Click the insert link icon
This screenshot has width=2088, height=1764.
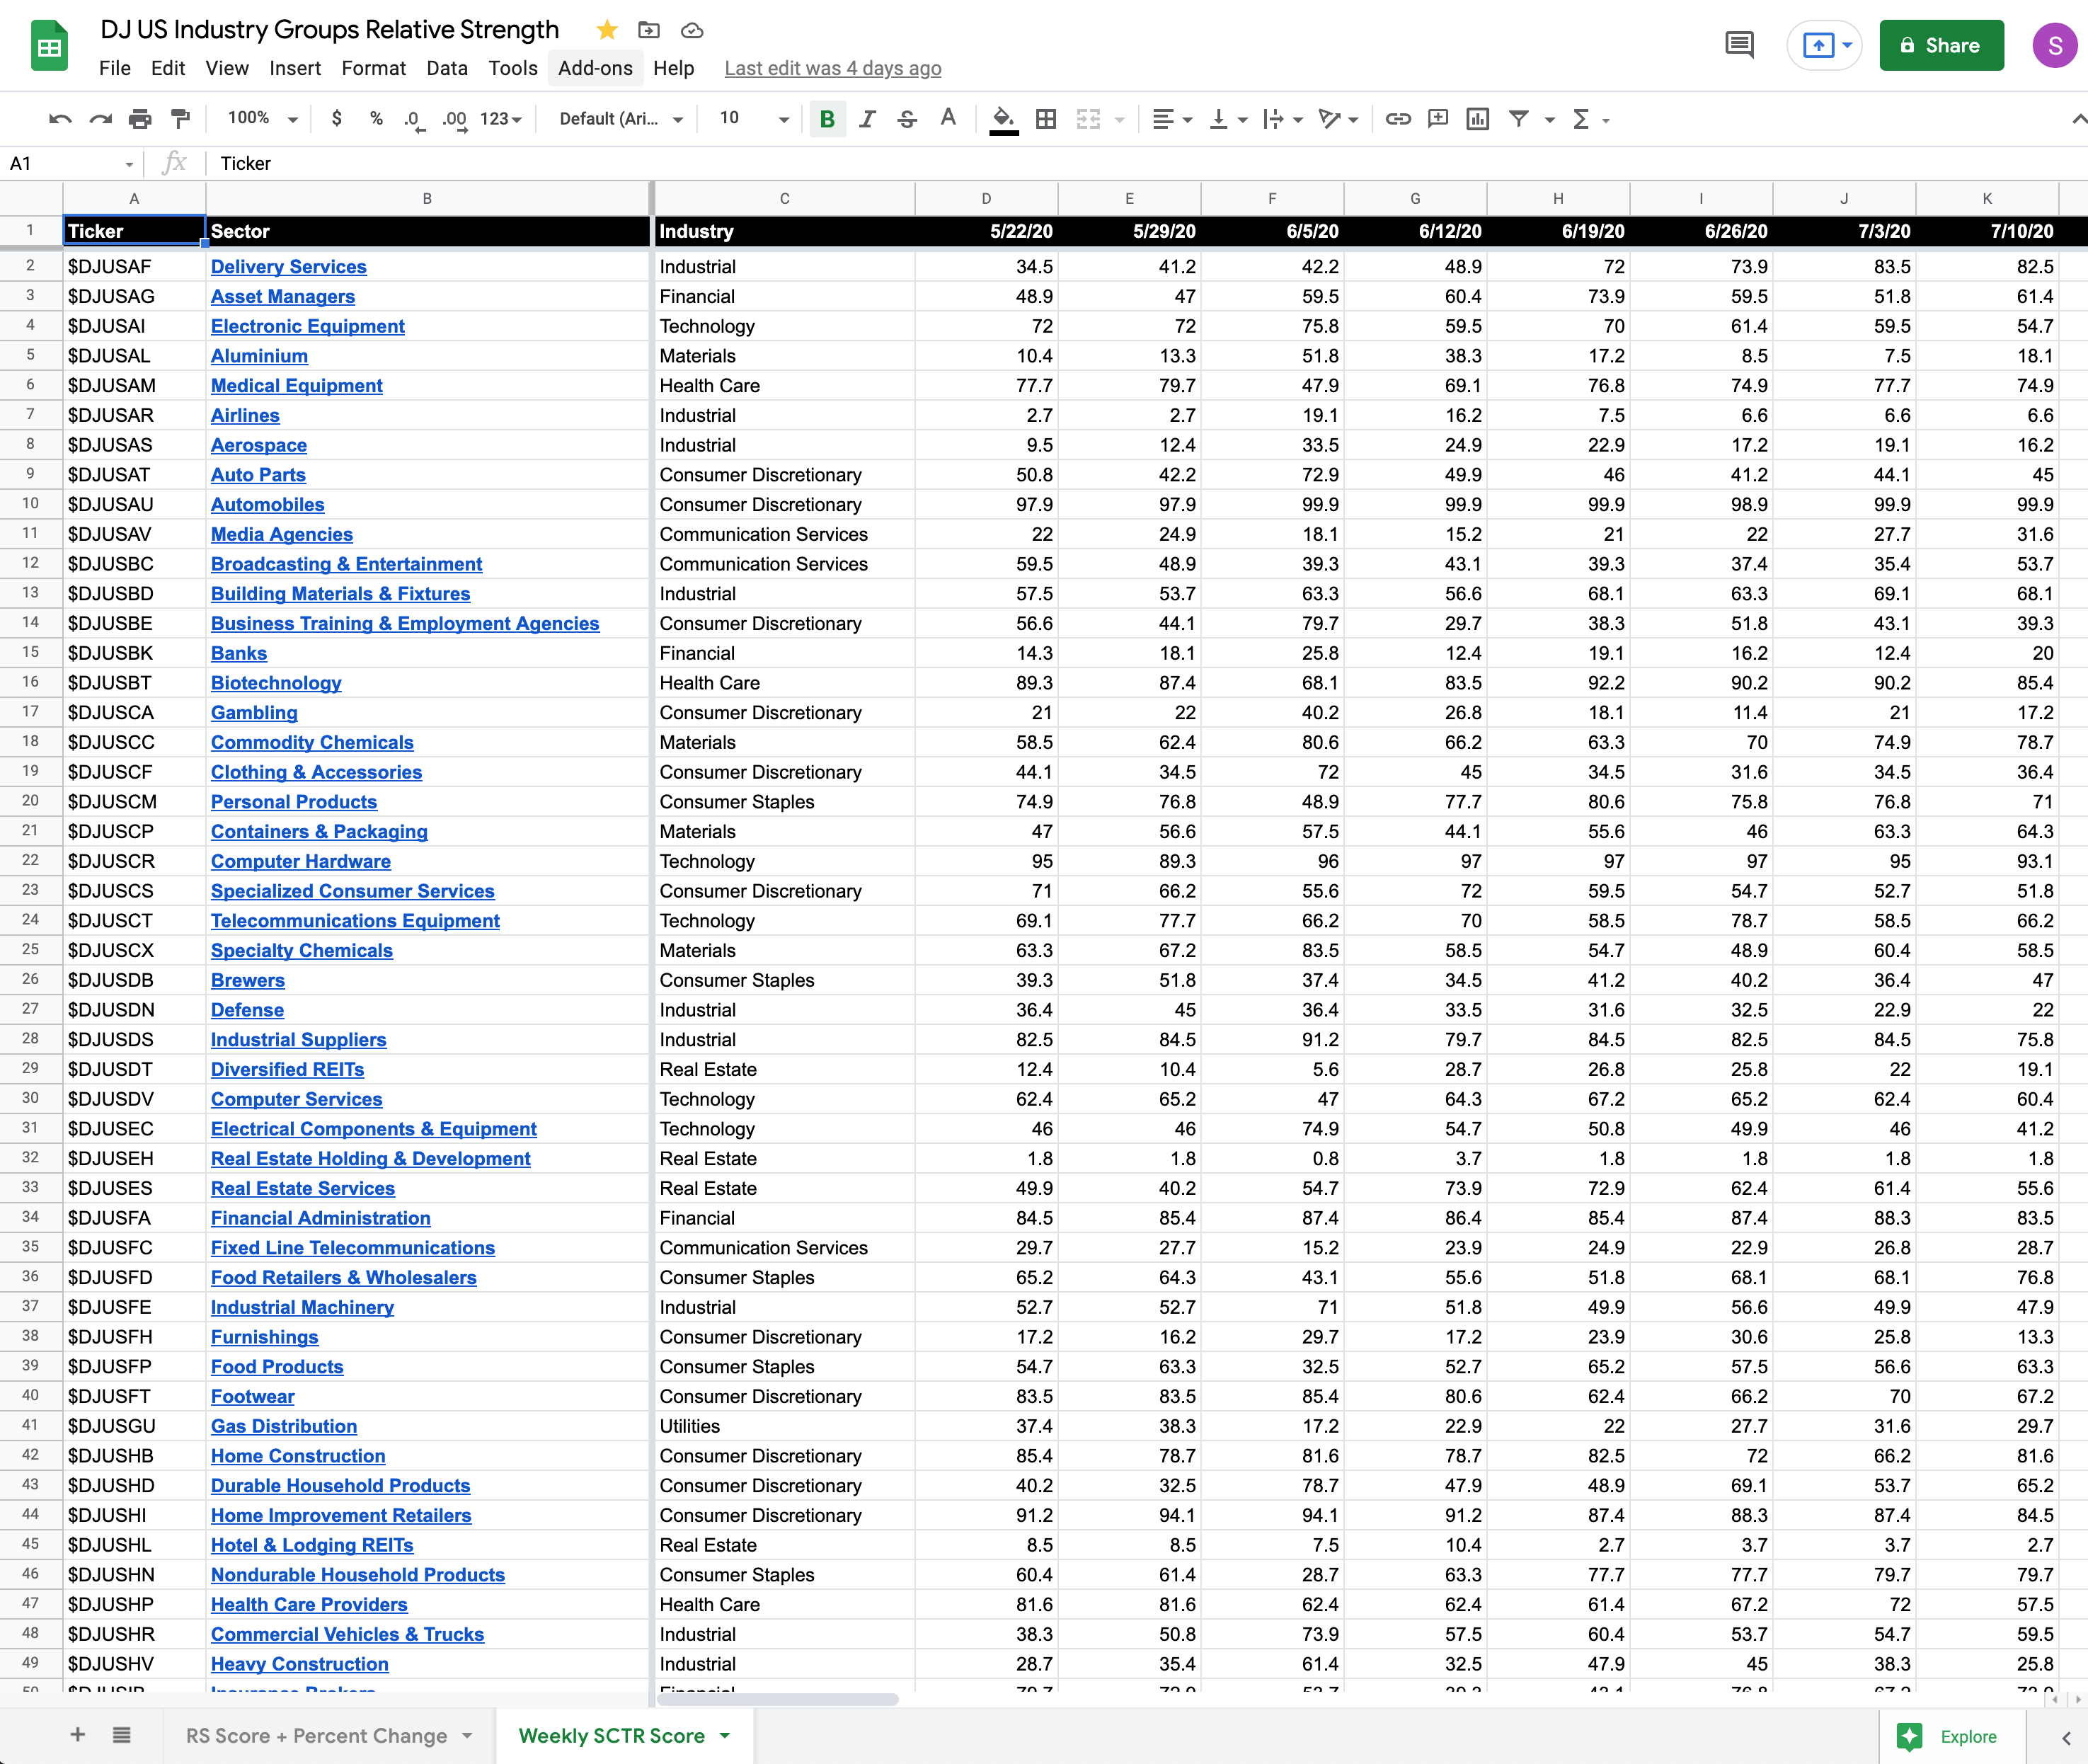click(1398, 119)
